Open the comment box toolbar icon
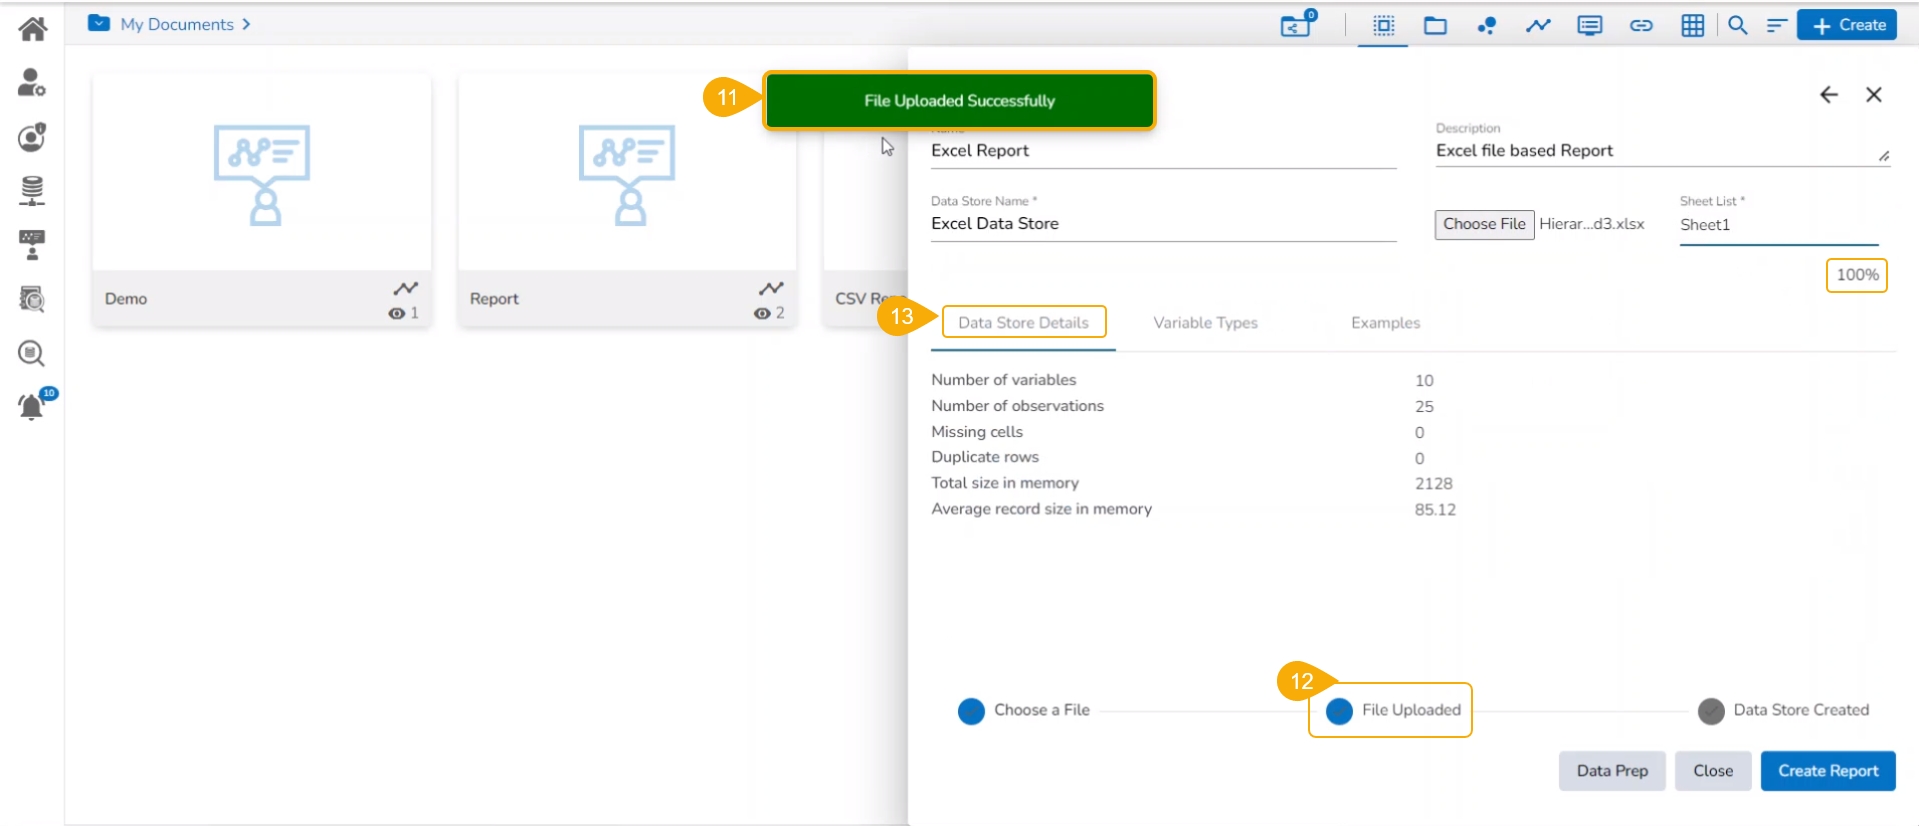 1590,26
